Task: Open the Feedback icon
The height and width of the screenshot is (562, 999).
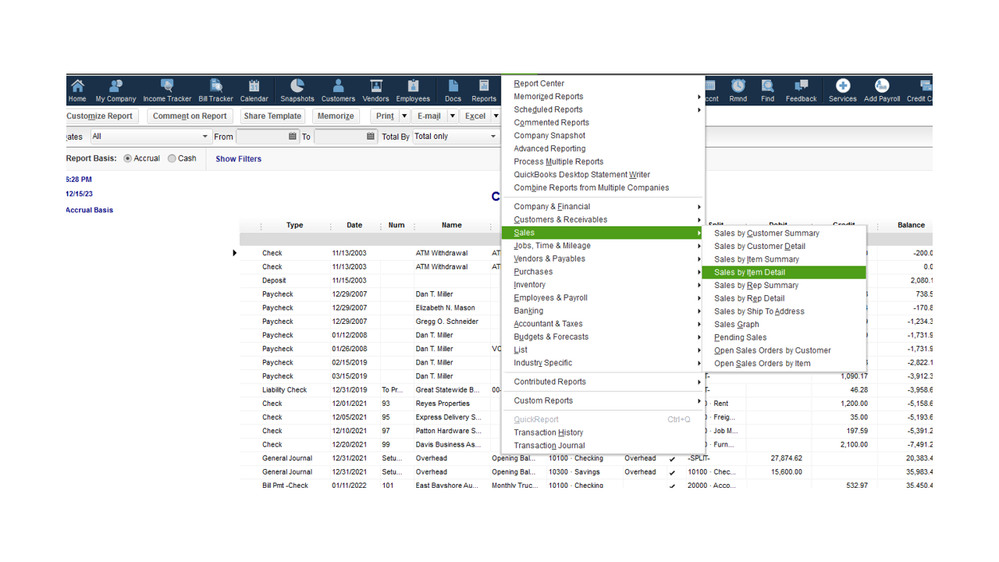Action: click(x=801, y=90)
